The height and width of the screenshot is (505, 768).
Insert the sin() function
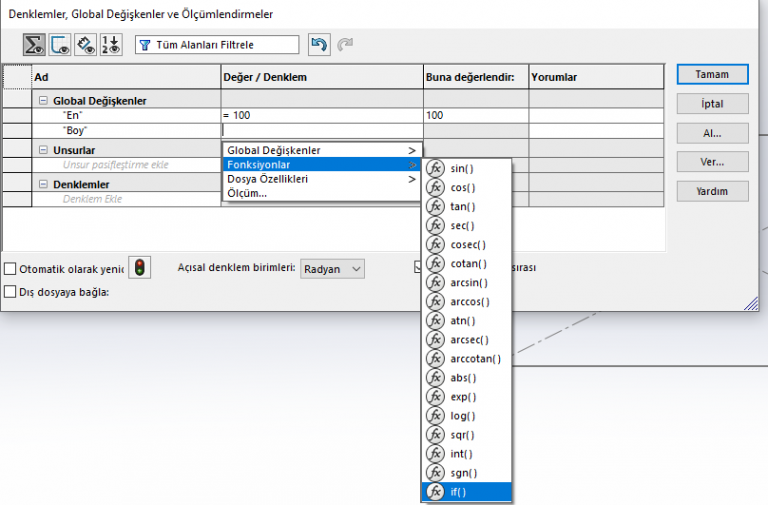pyautogui.click(x=461, y=169)
